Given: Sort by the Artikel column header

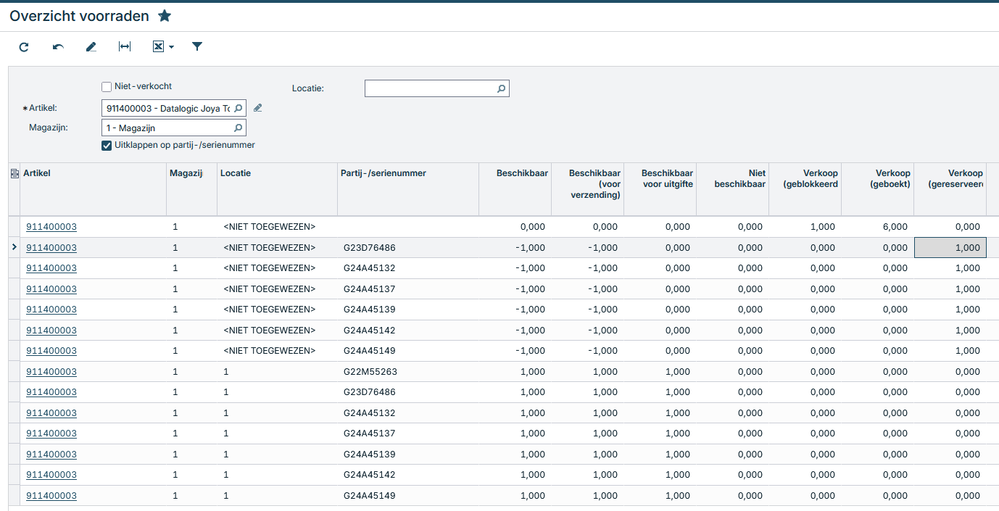Looking at the screenshot, I should [x=93, y=189].
